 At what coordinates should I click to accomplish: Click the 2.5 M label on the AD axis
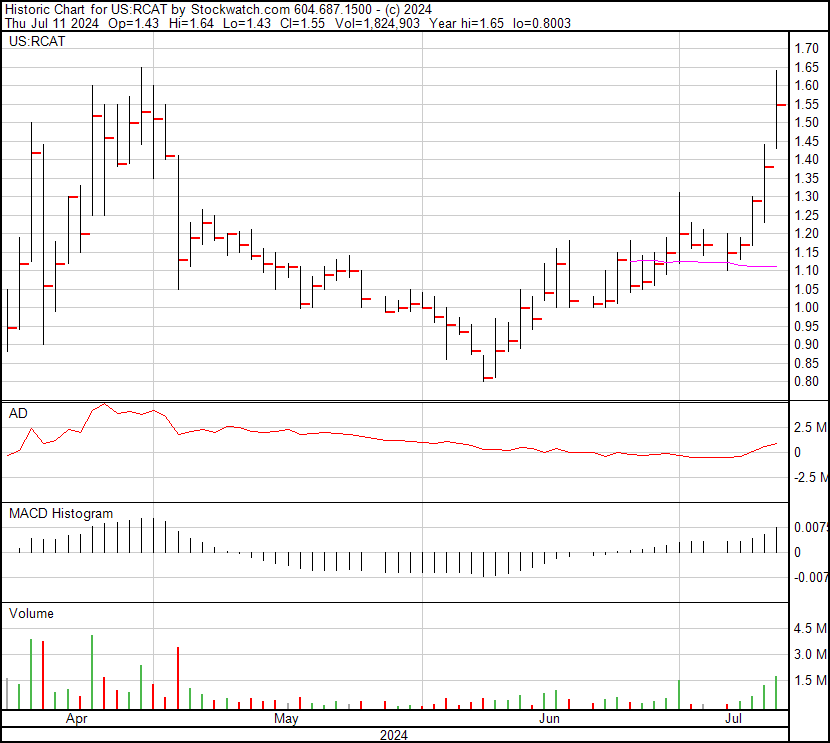coord(809,428)
